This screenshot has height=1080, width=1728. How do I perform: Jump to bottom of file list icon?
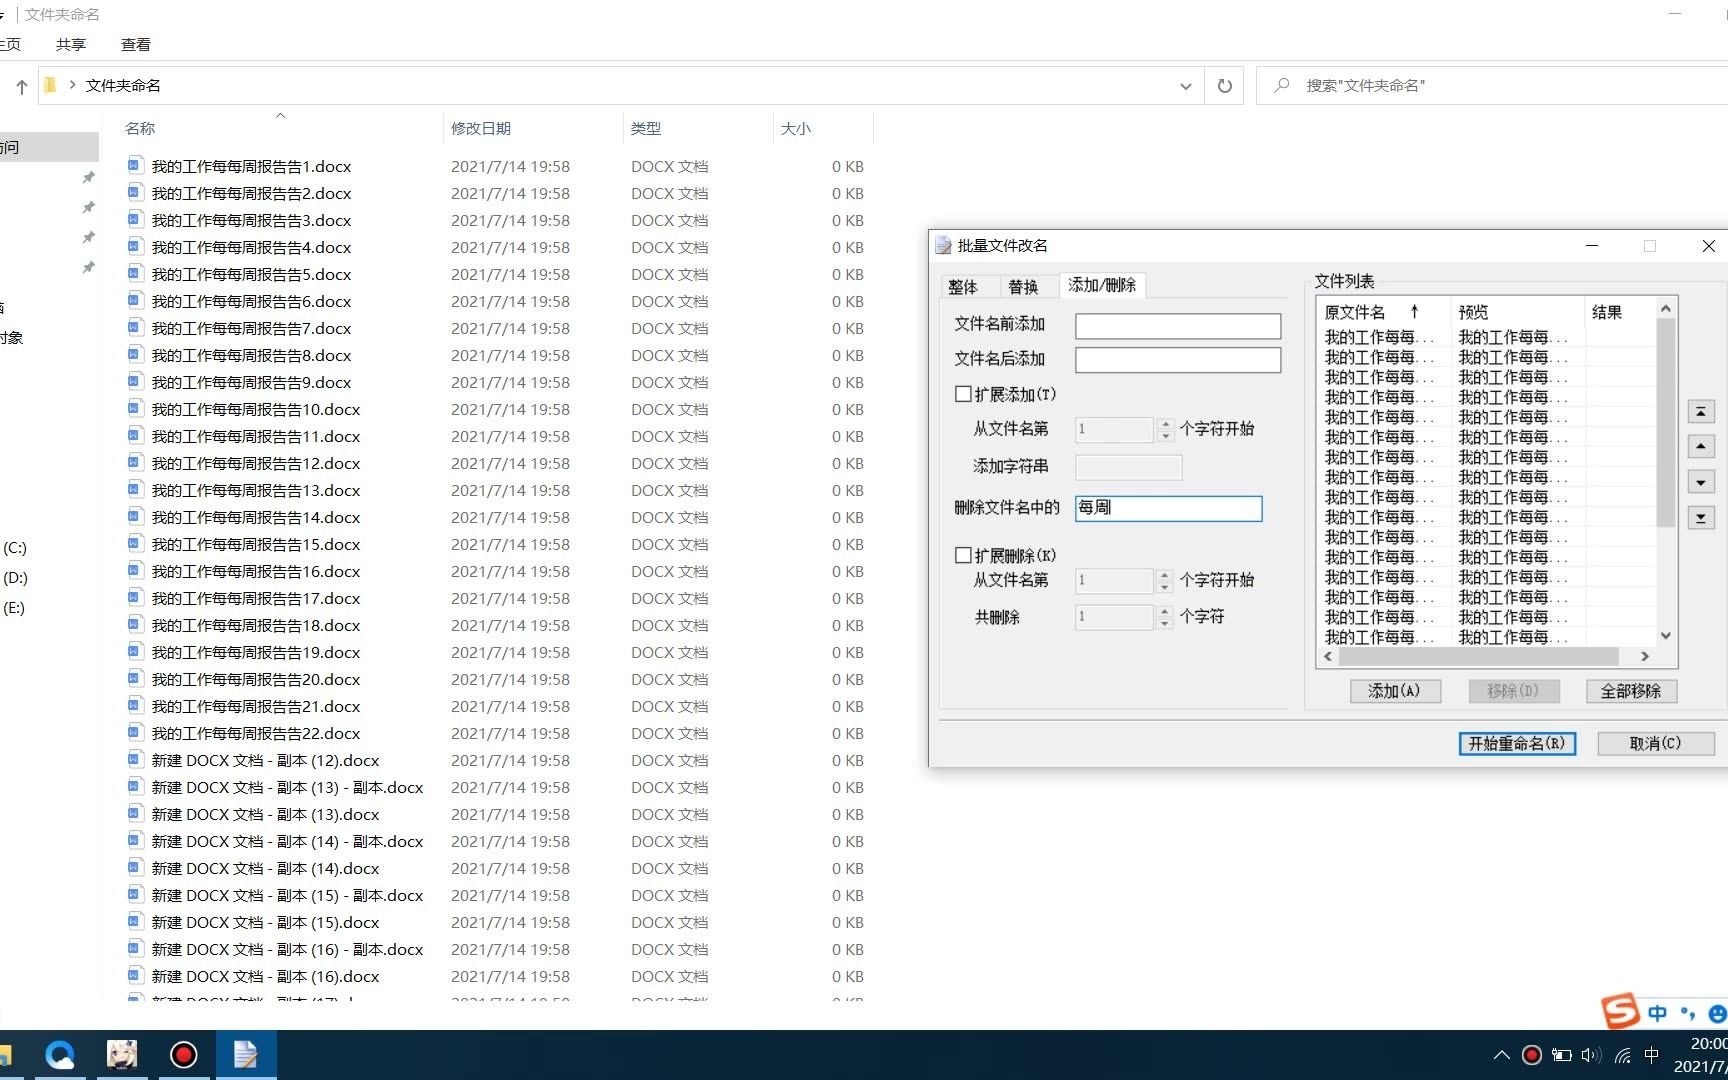pos(1701,517)
